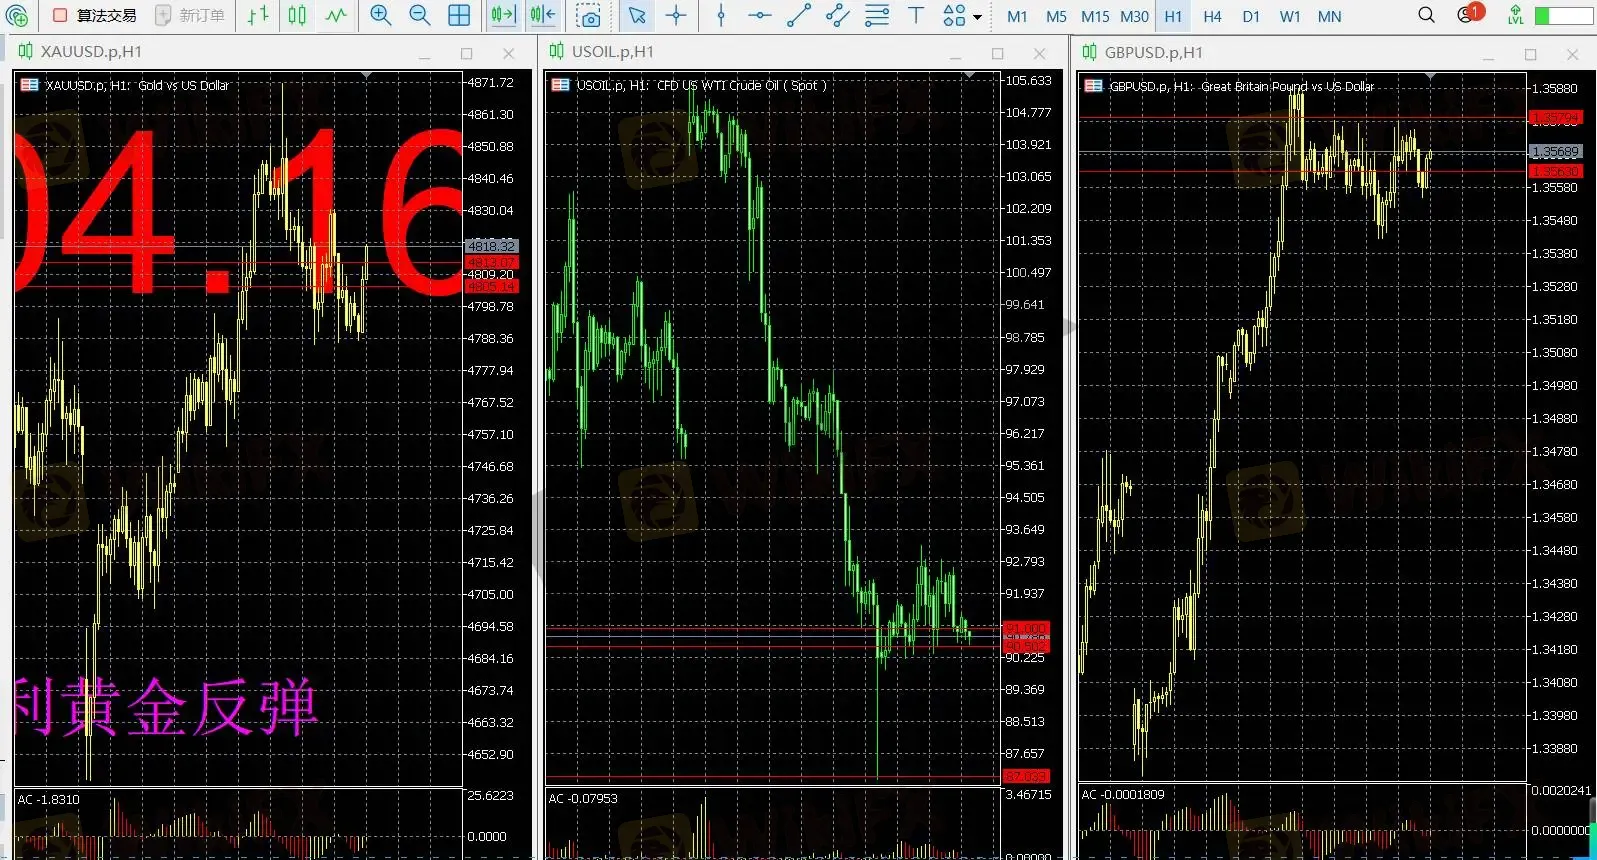Switch chart to bar chart mode
The height and width of the screenshot is (860, 1597).
(258, 15)
